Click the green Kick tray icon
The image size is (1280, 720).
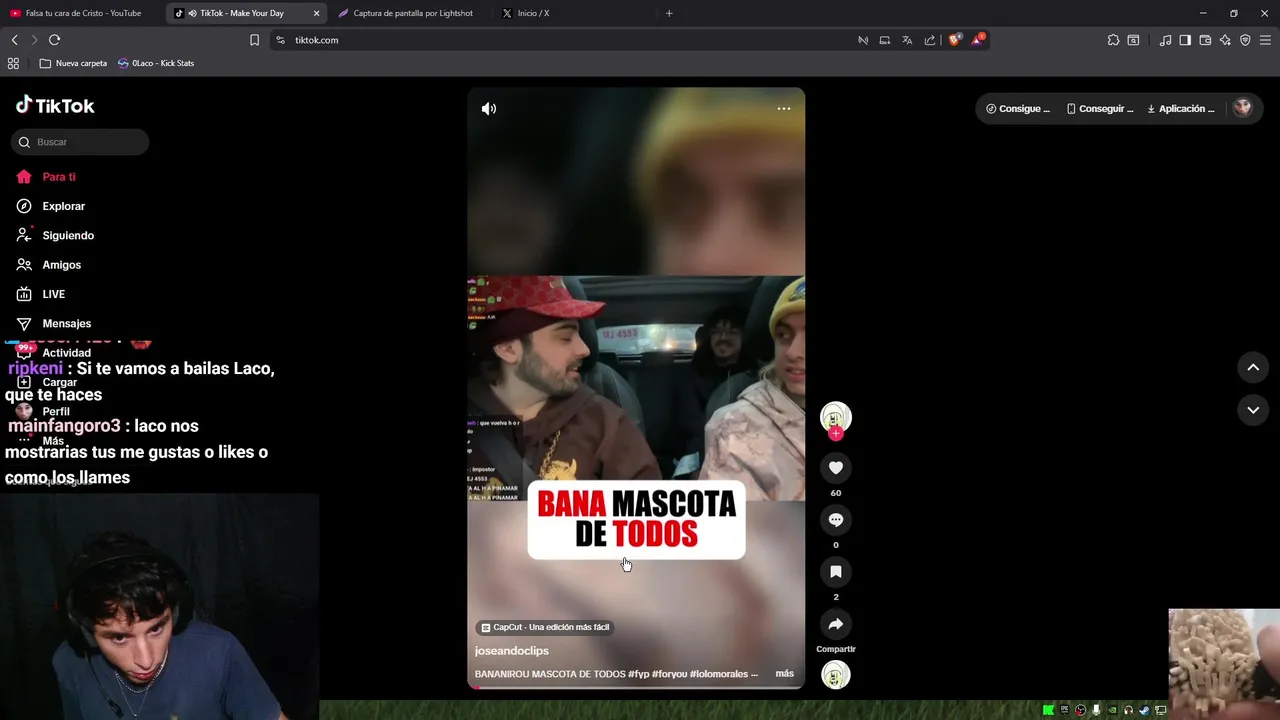pyautogui.click(x=1048, y=710)
